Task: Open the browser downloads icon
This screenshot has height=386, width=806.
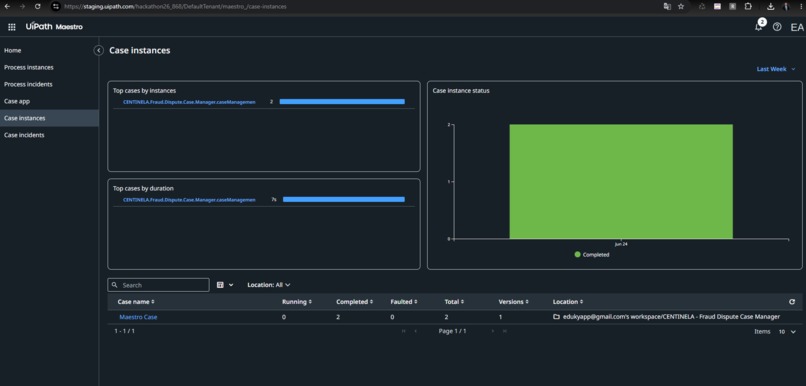Action: pos(771,6)
